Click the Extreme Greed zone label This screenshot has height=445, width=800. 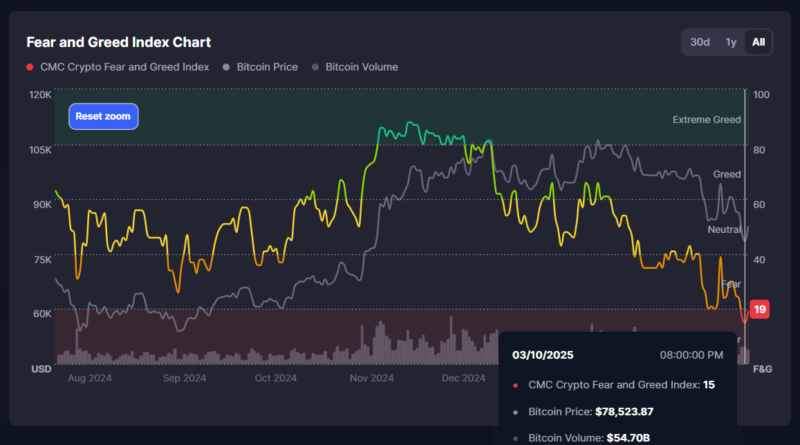[x=706, y=120]
